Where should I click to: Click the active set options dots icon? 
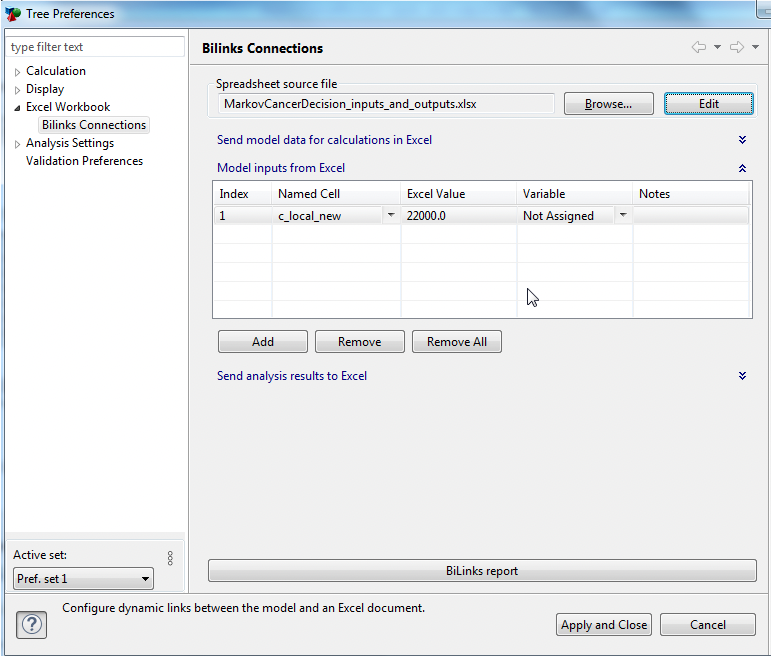pyautogui.click(x=170, y=558)
